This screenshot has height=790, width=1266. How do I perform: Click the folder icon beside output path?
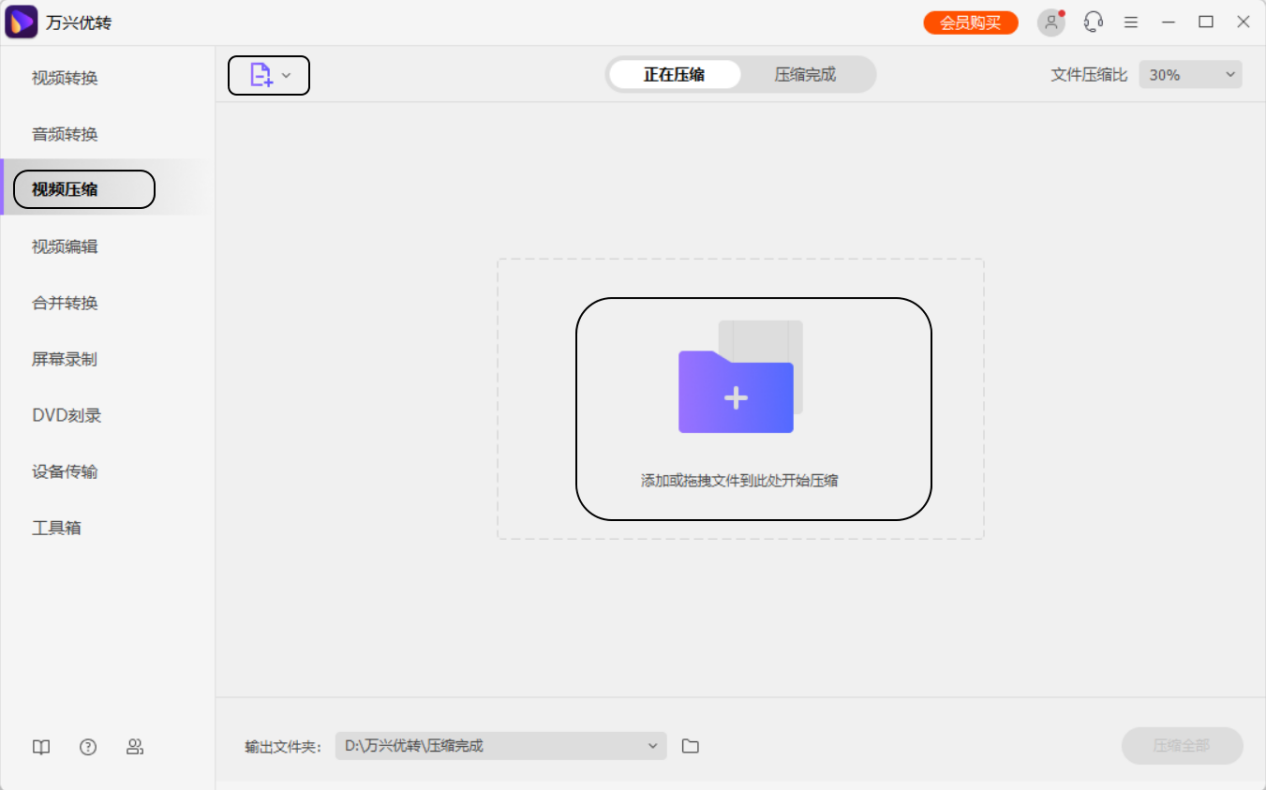[690, 745]
